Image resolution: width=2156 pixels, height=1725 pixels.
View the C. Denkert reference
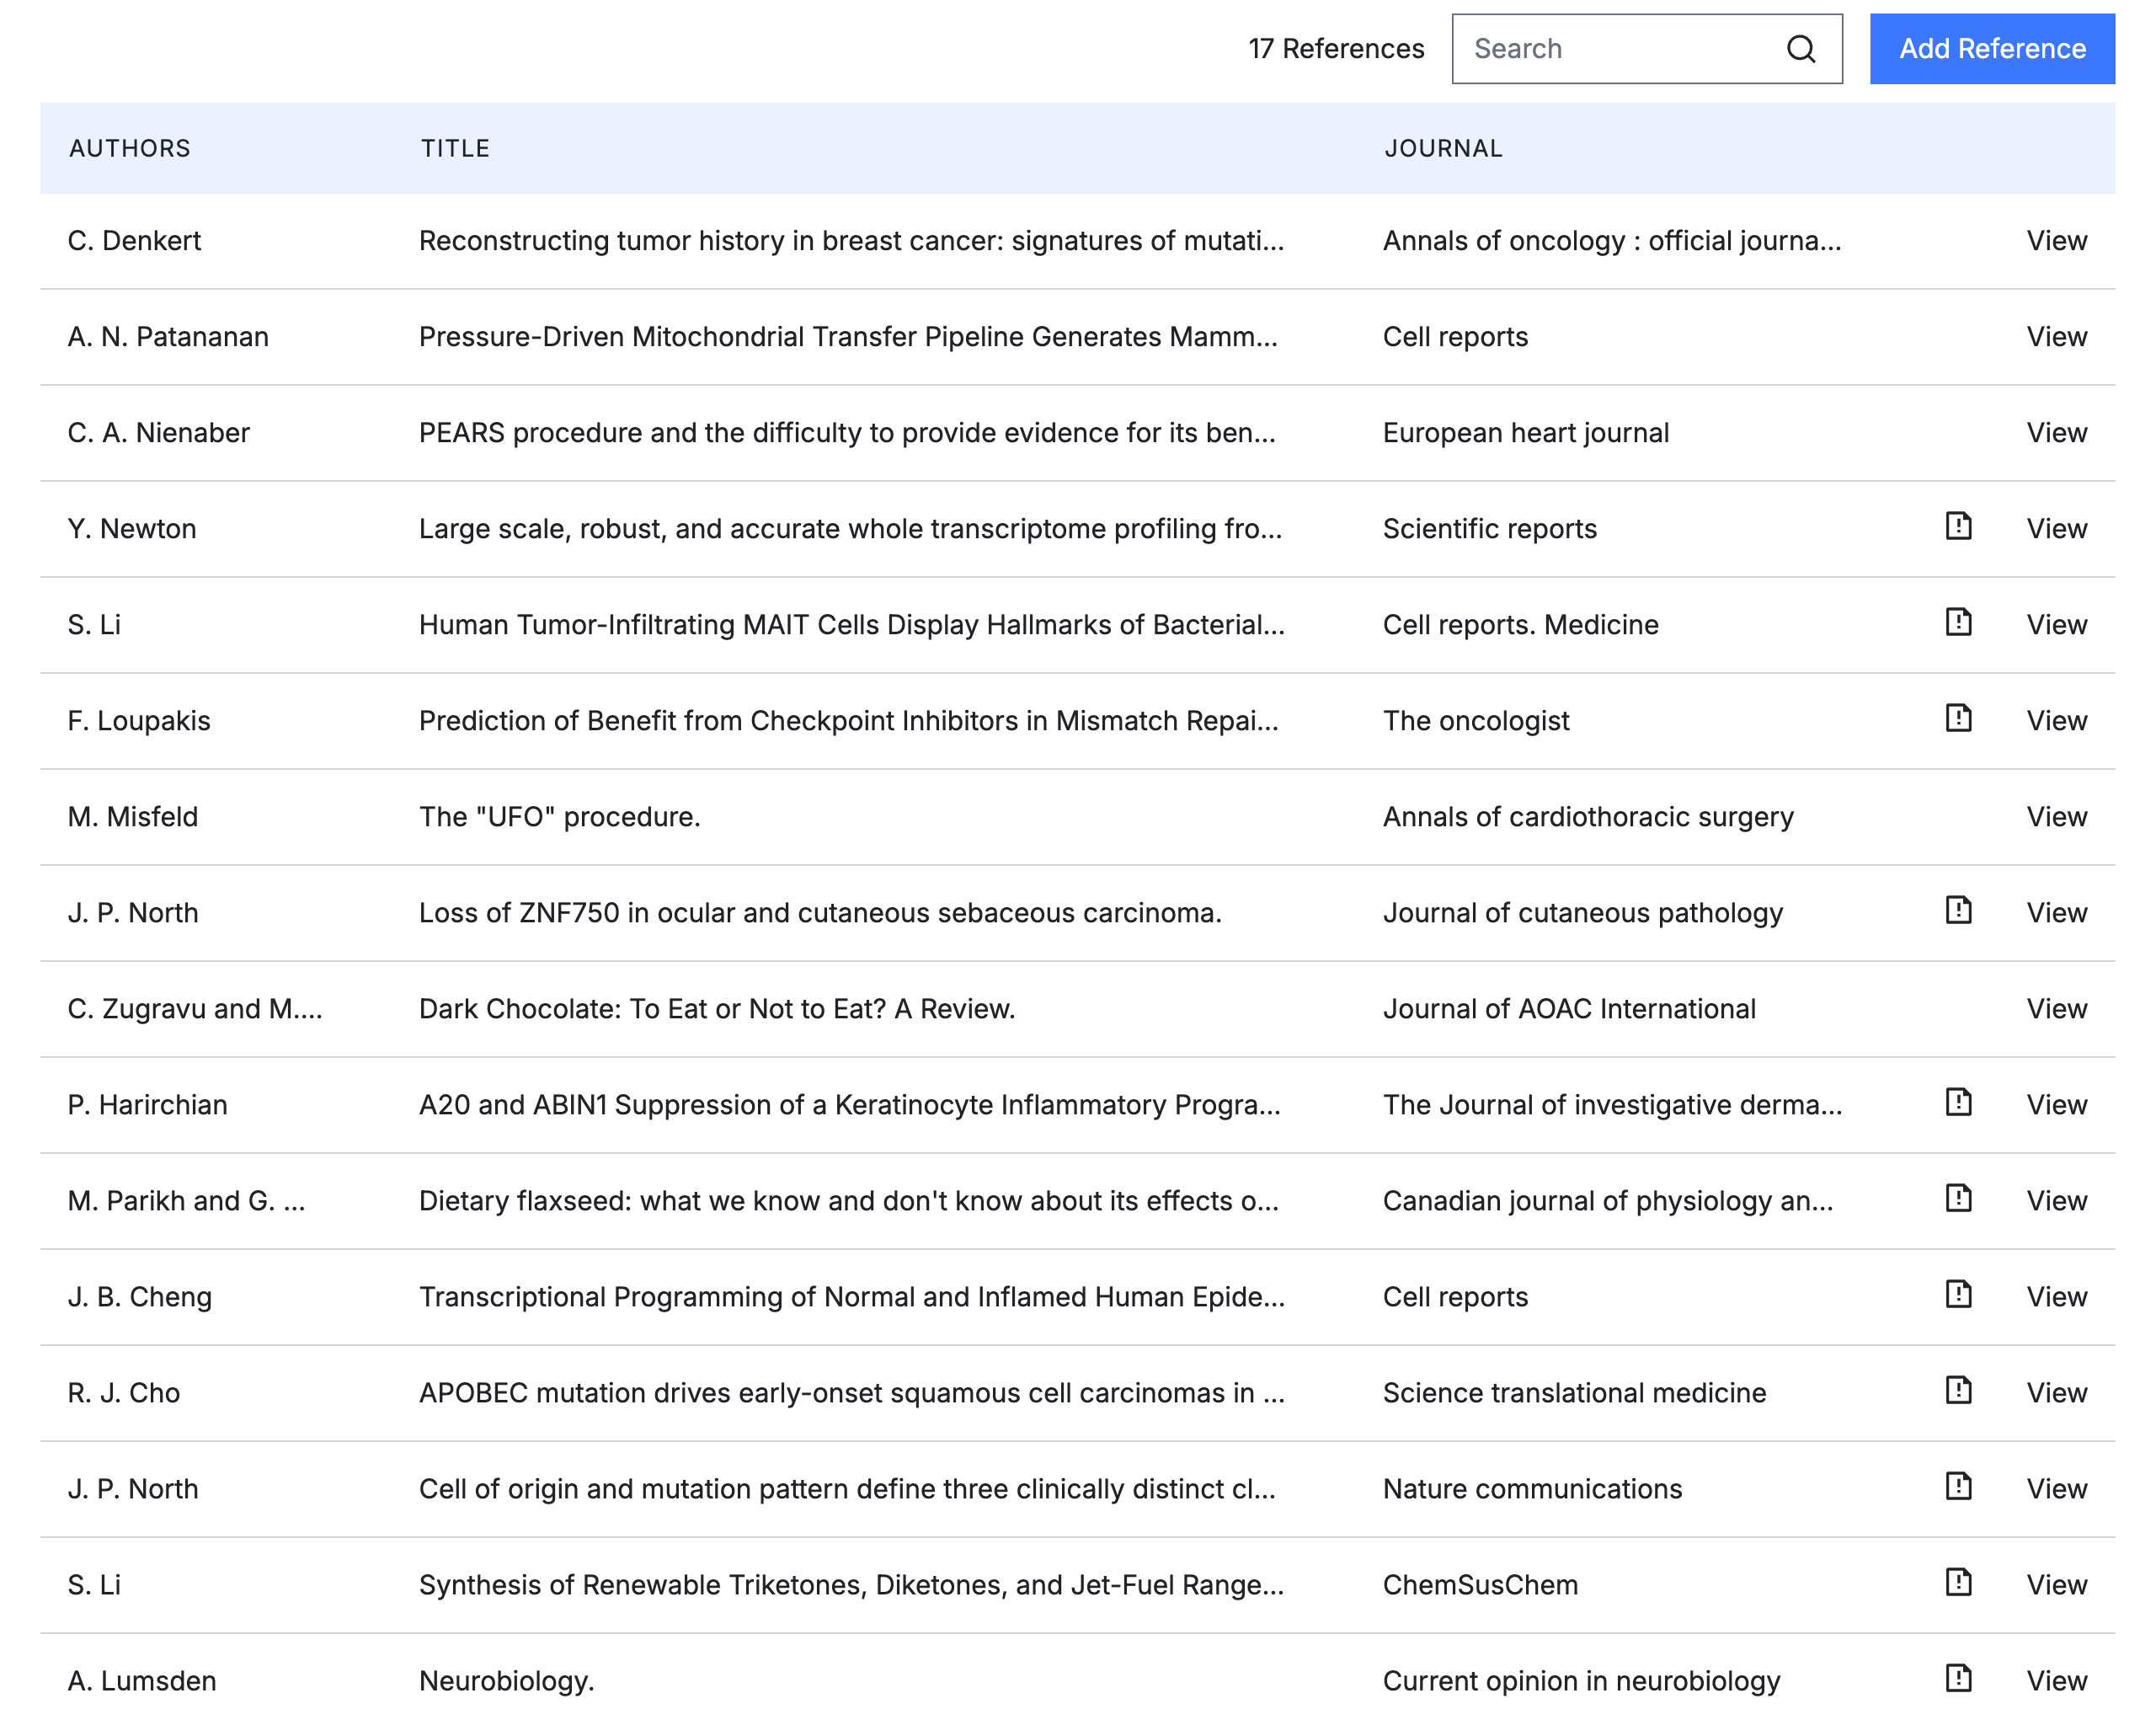pos(2056,241)
